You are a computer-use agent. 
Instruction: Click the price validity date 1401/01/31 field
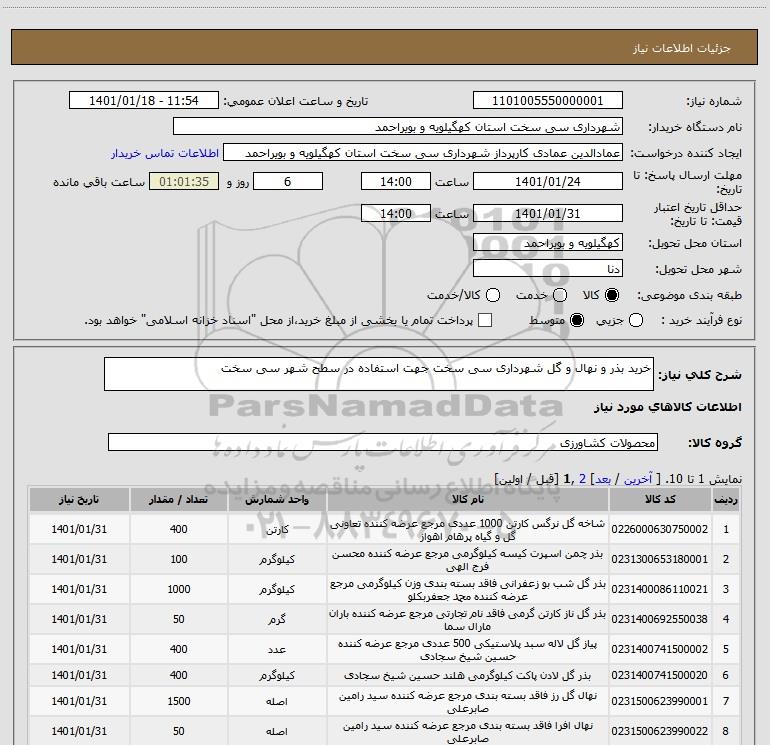[548, 213]
